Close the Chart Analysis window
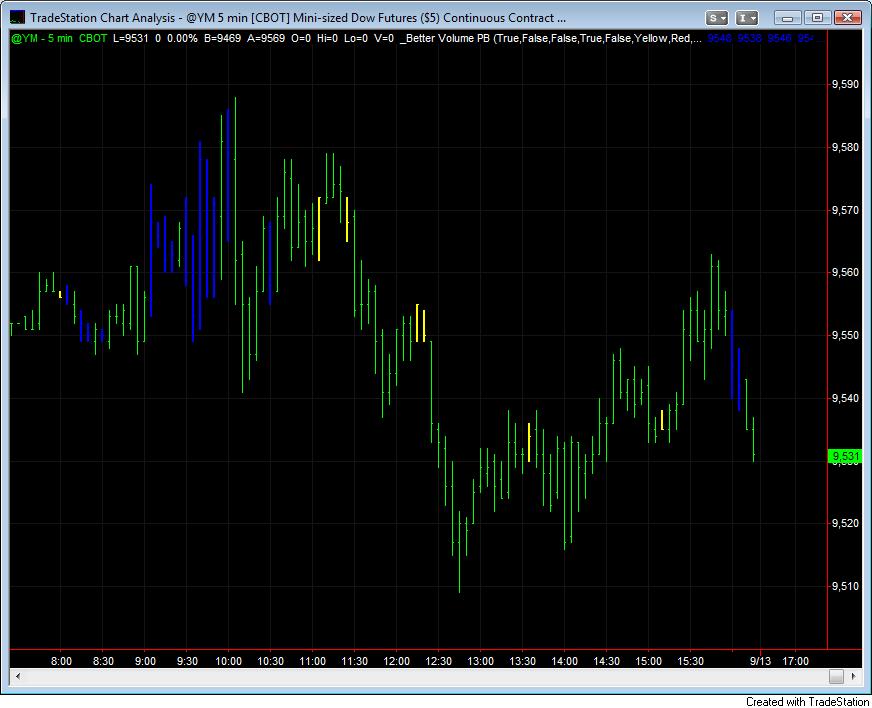Screen dimensions: 872x708 pyautogui.click(x=848, y=18)
